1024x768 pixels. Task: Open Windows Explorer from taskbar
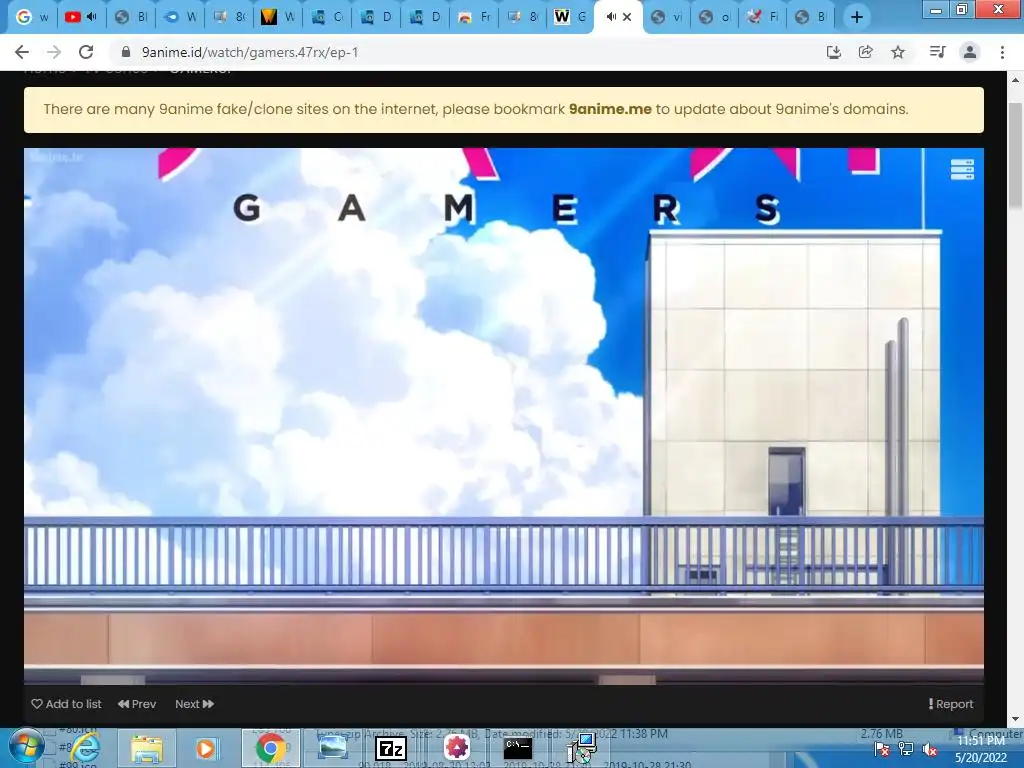point(147,748)
